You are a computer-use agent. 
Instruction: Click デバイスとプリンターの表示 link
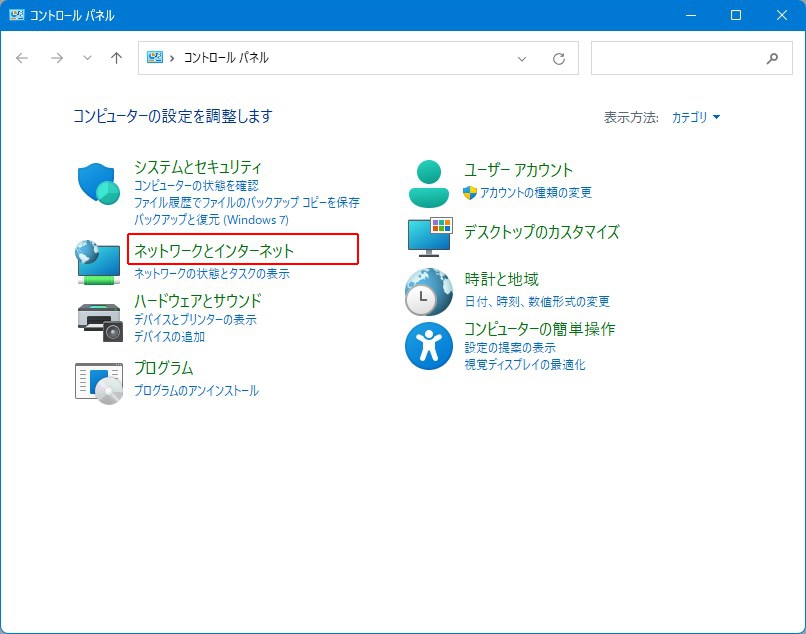click(x=195, y=320)
